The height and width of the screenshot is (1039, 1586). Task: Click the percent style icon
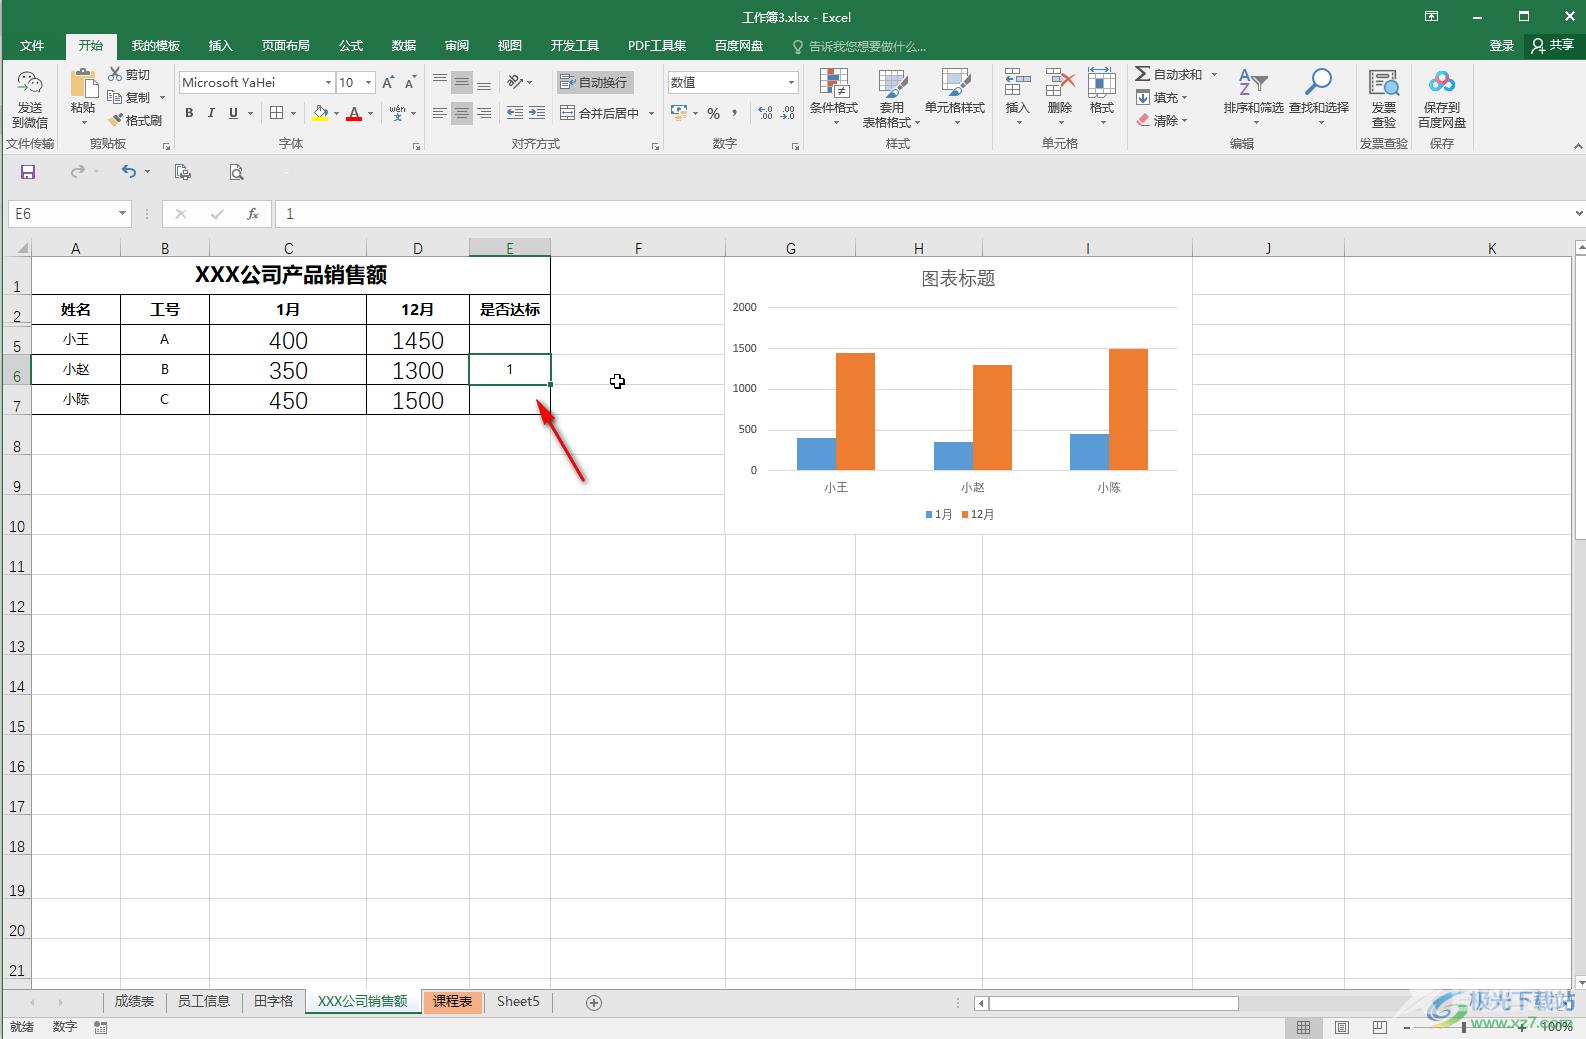click(x=713, y=113)
